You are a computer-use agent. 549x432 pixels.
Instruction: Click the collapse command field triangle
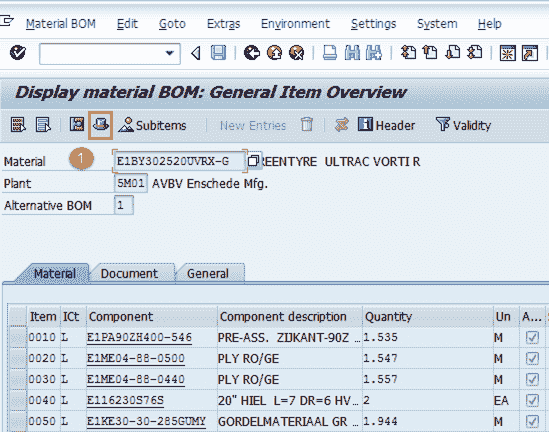coord(196,54)
